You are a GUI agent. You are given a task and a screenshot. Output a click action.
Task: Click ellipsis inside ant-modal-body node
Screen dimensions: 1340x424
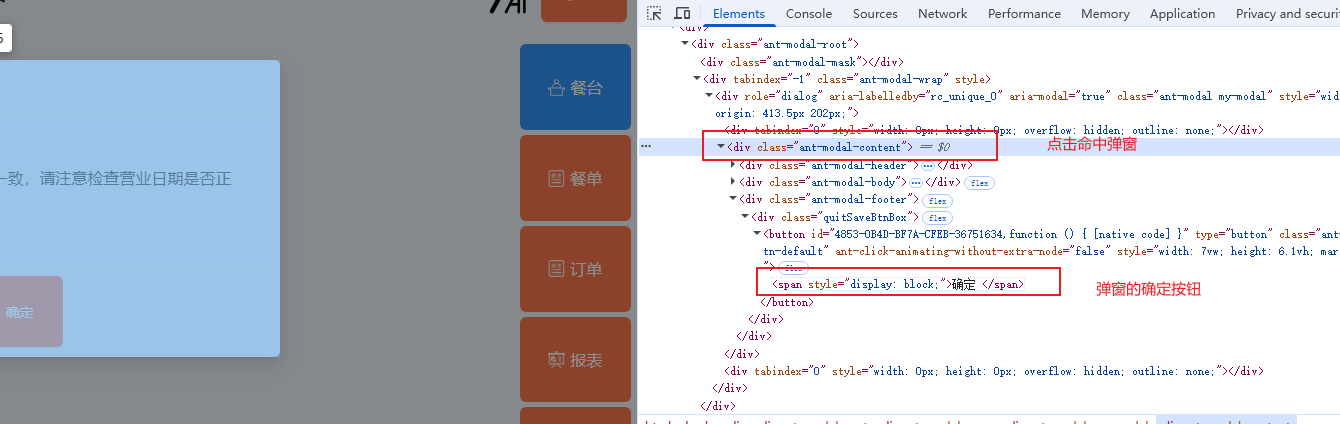click(x=915, y=183)
